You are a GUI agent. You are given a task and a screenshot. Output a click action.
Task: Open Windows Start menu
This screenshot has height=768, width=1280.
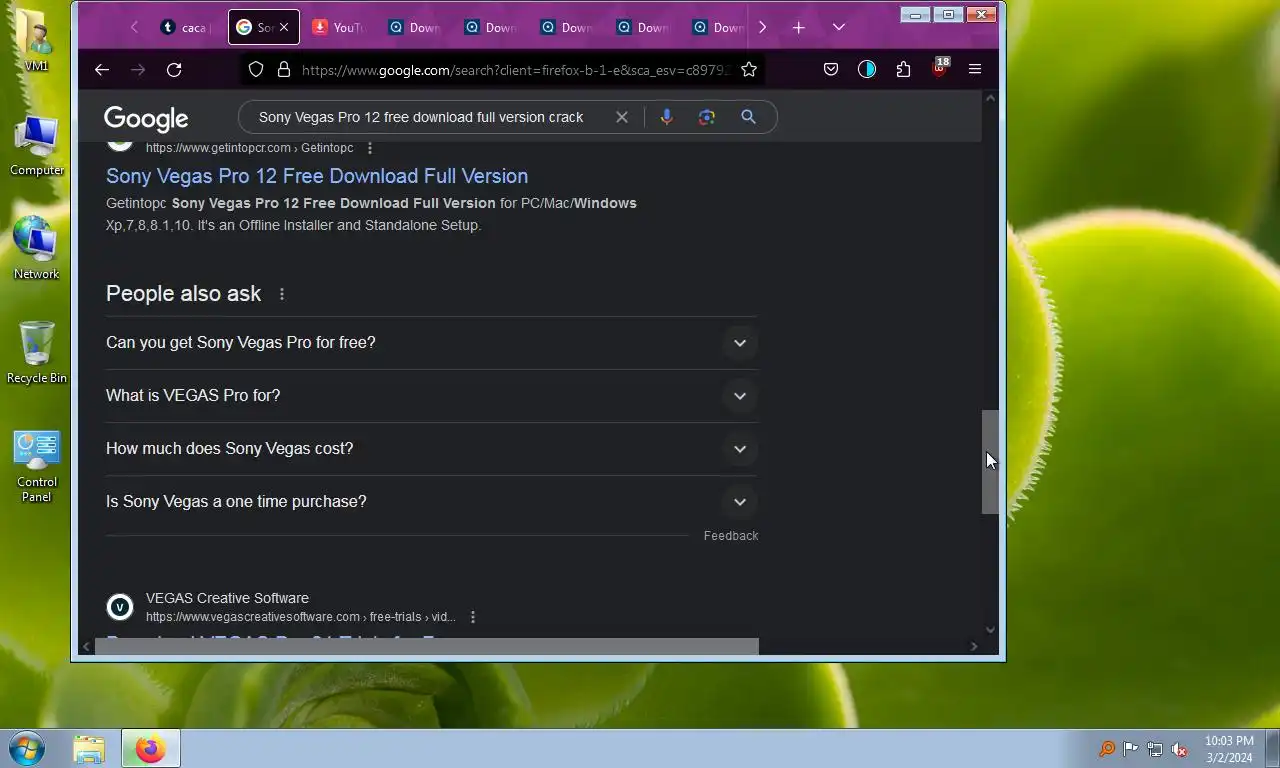27,748
